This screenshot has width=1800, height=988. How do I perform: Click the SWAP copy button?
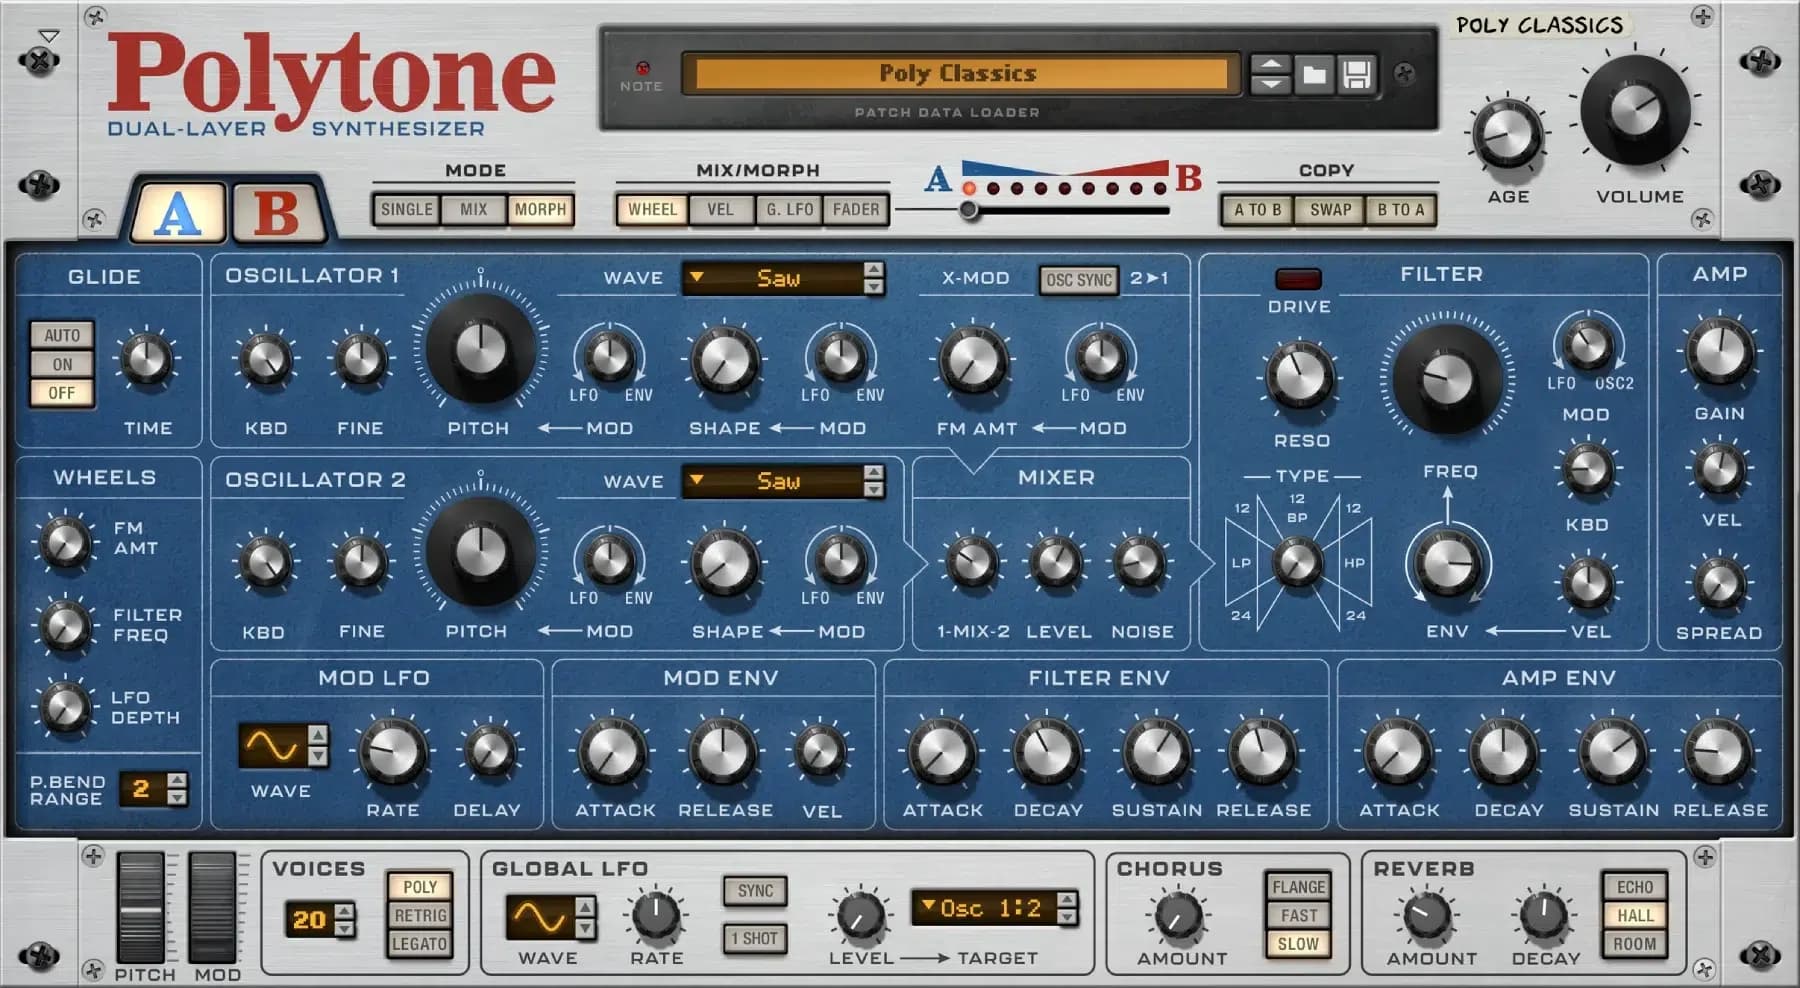pyautogui.click(x=1328, y=211)
